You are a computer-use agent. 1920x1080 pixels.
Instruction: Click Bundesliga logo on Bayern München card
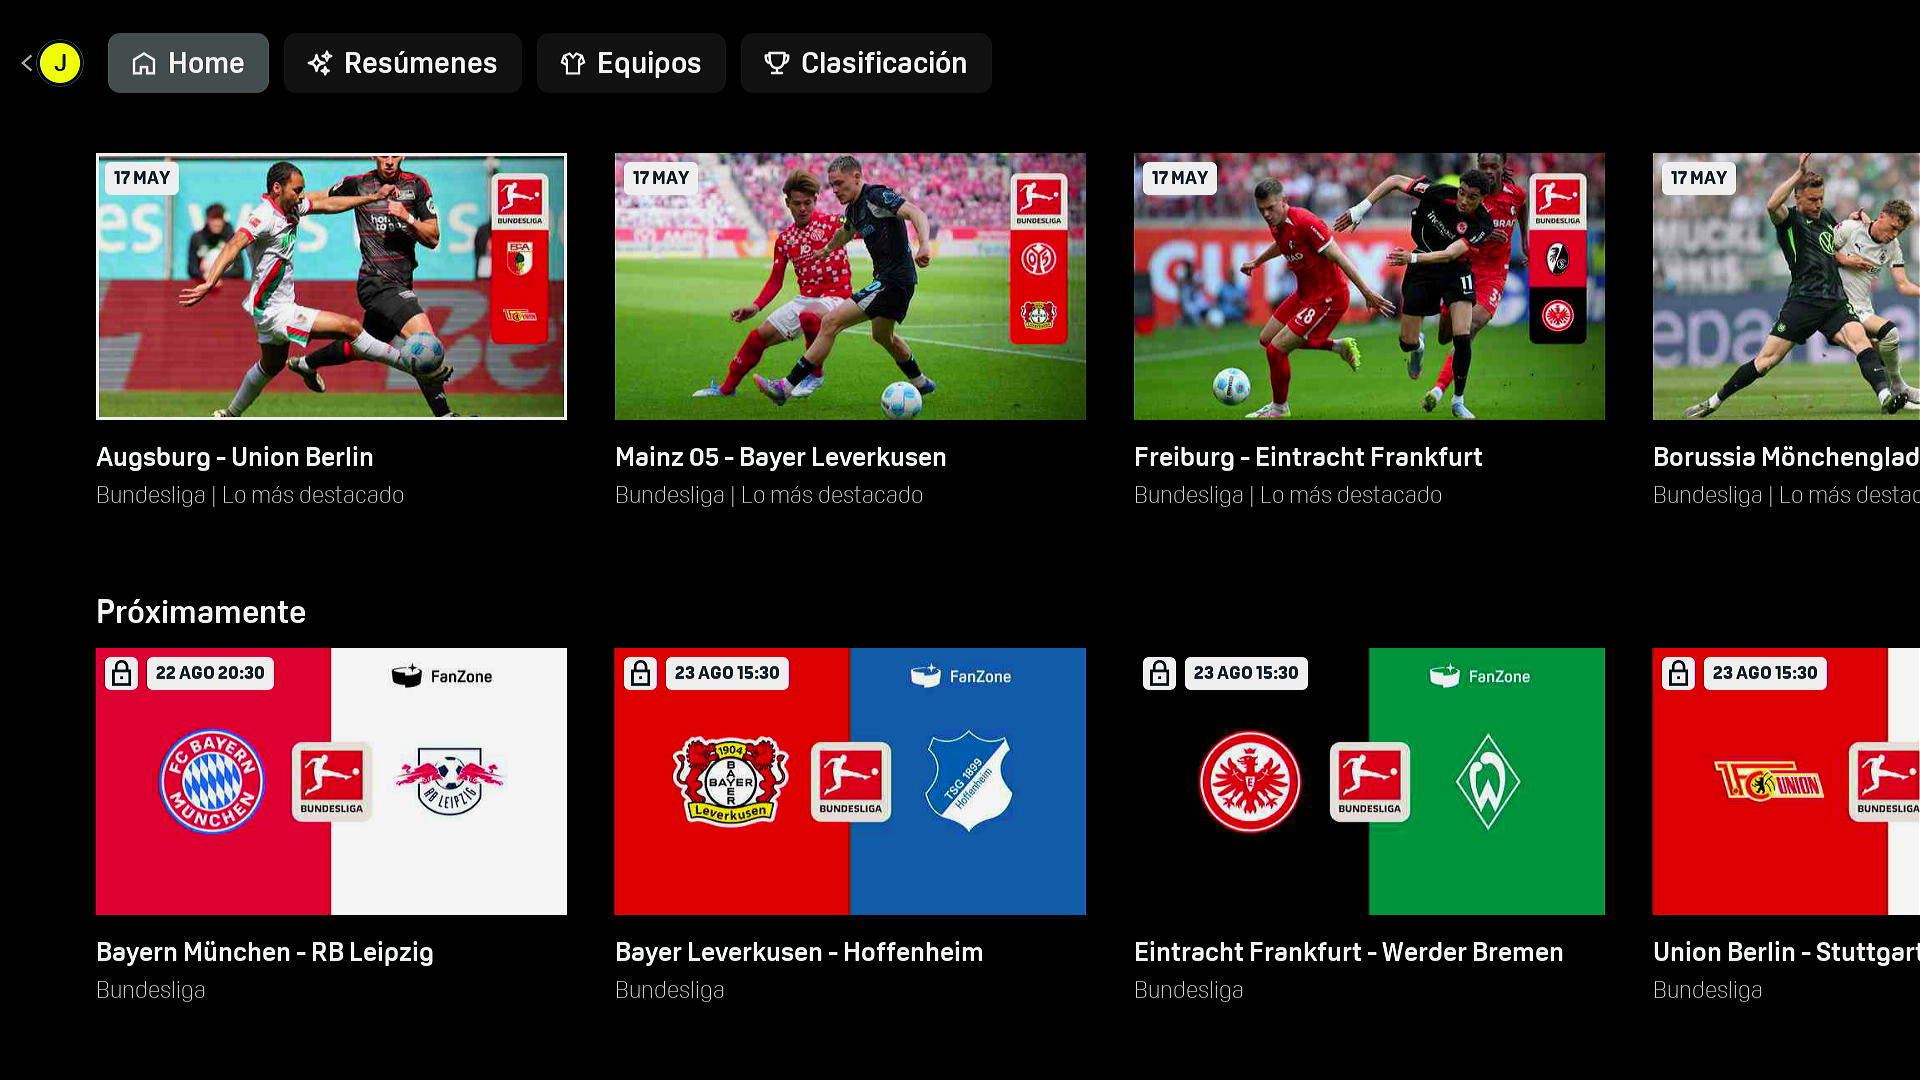pyautogui.click(x=331, y=781)
